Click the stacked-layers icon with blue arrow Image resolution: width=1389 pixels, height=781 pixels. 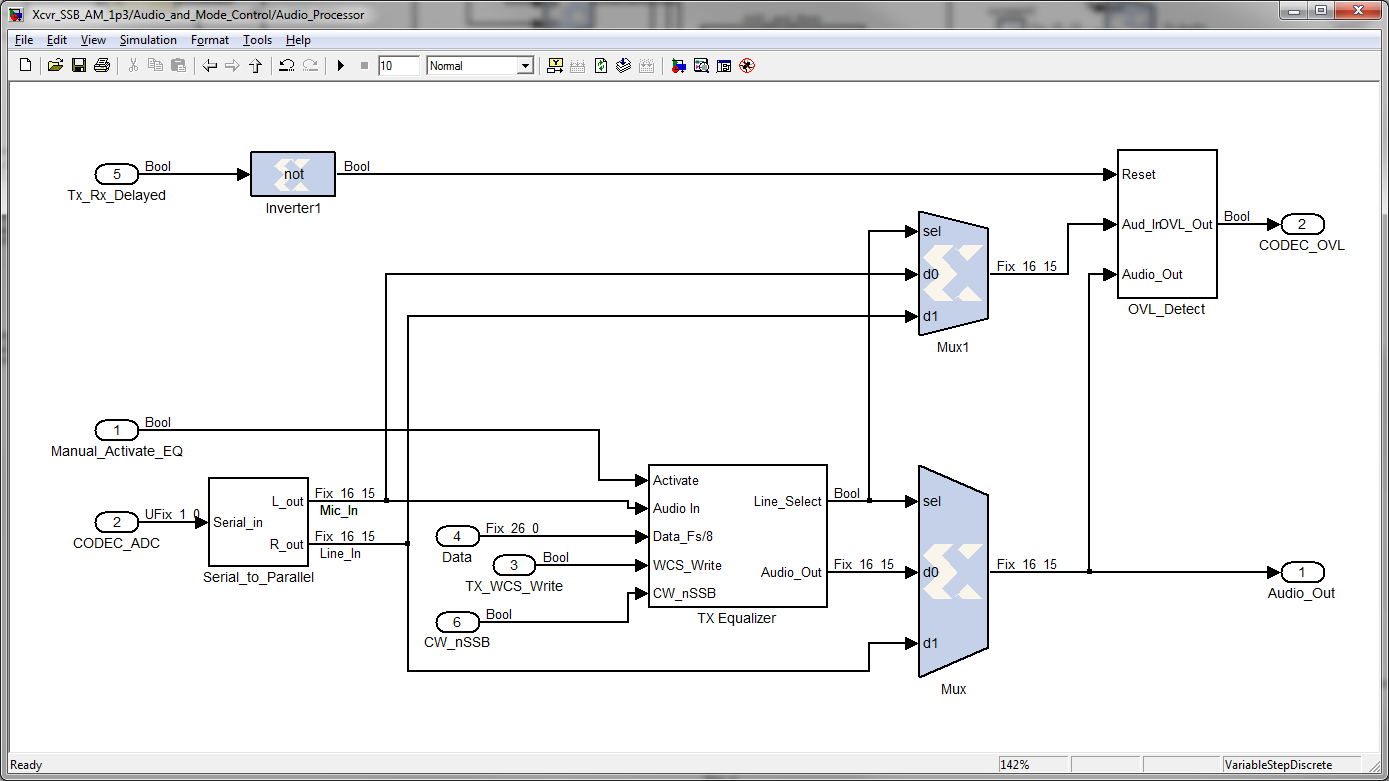623,66
